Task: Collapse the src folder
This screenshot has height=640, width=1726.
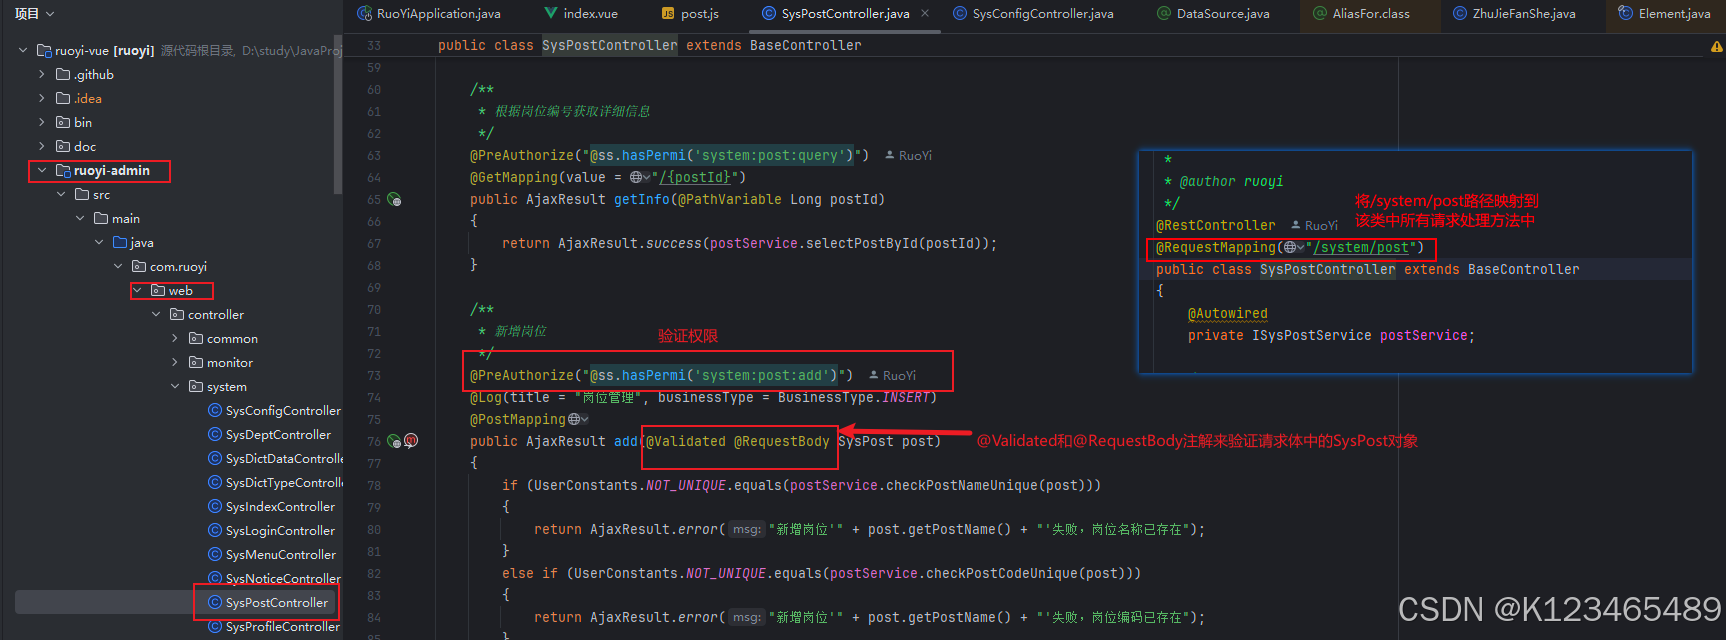Action: tap(61, 194)
